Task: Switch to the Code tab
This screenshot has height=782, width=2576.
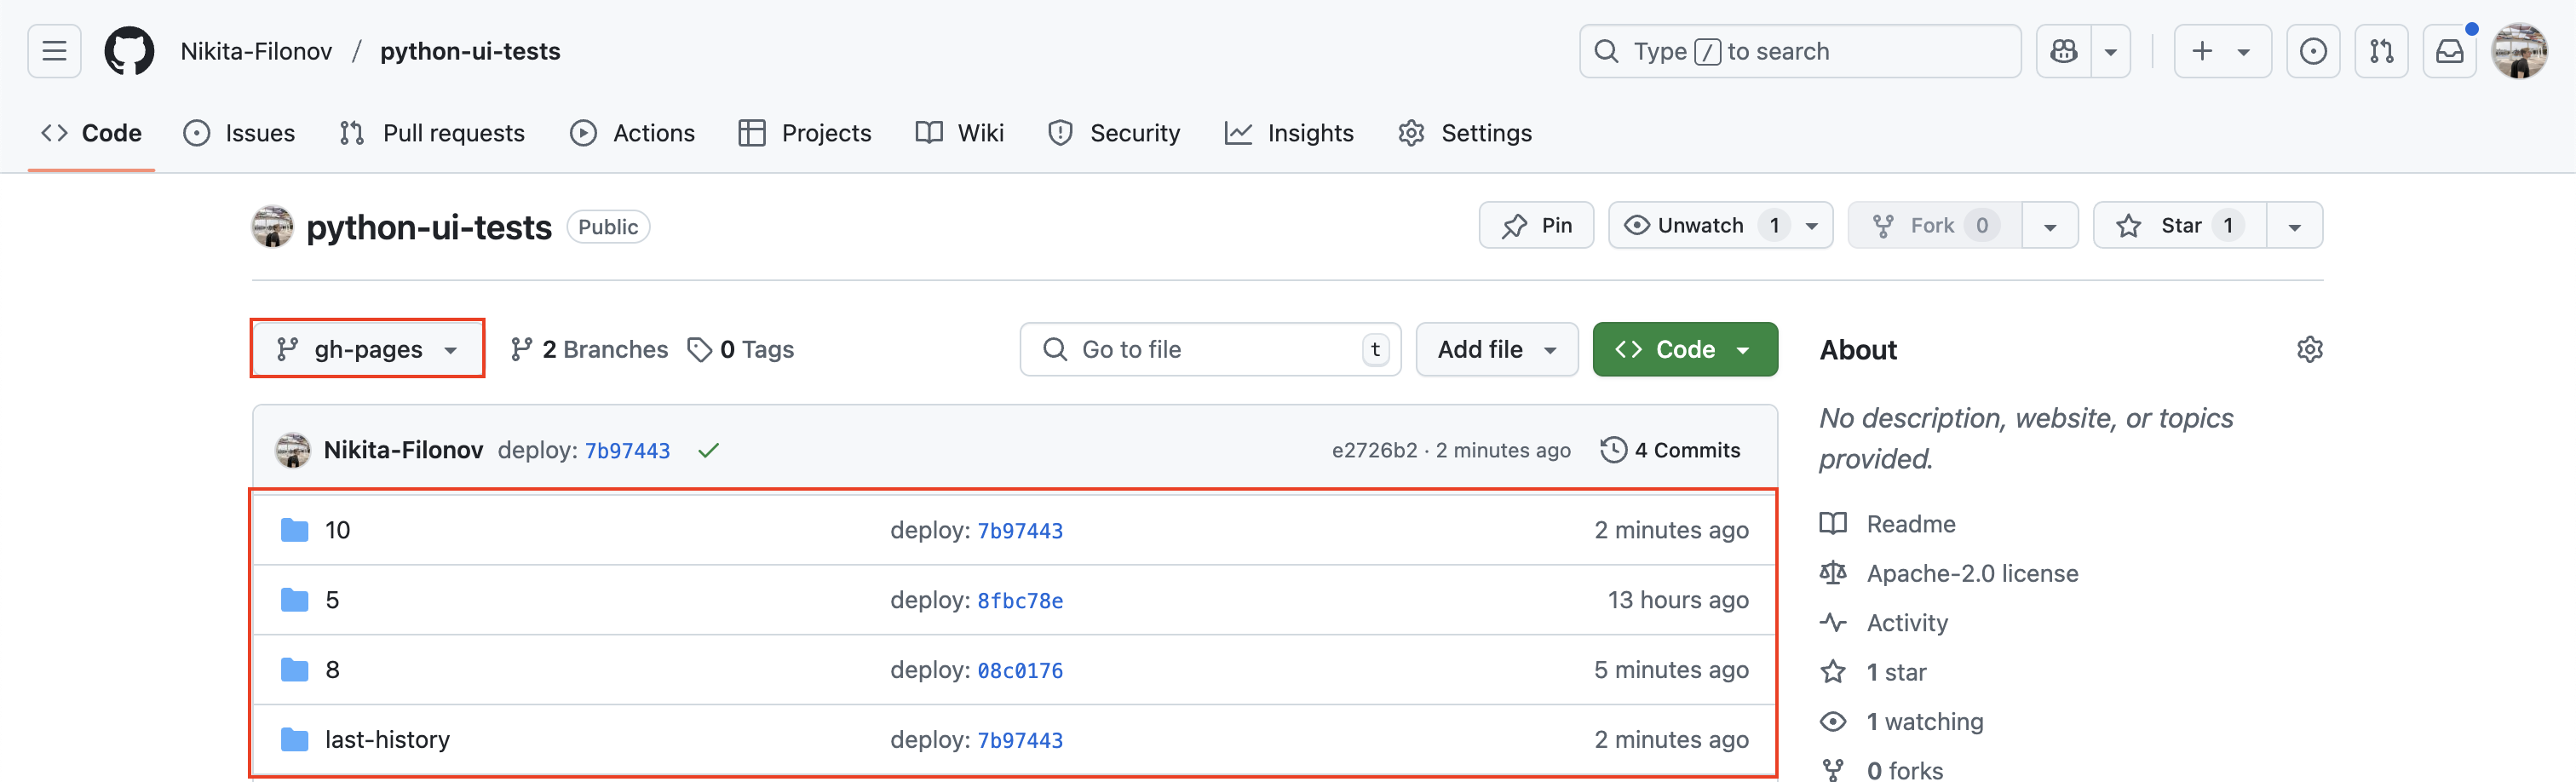Action: [91, 133]
